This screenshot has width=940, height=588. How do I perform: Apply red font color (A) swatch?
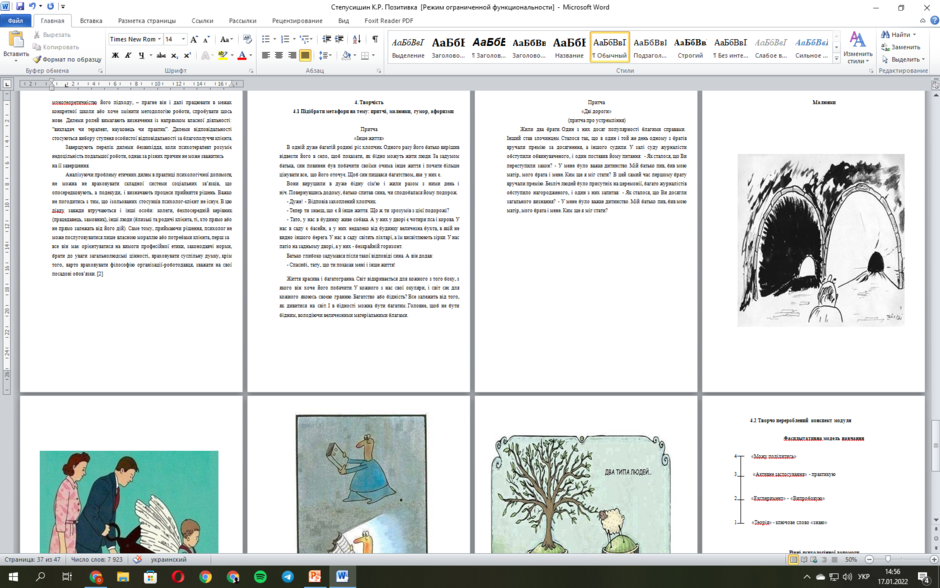[x=242, y=56]
